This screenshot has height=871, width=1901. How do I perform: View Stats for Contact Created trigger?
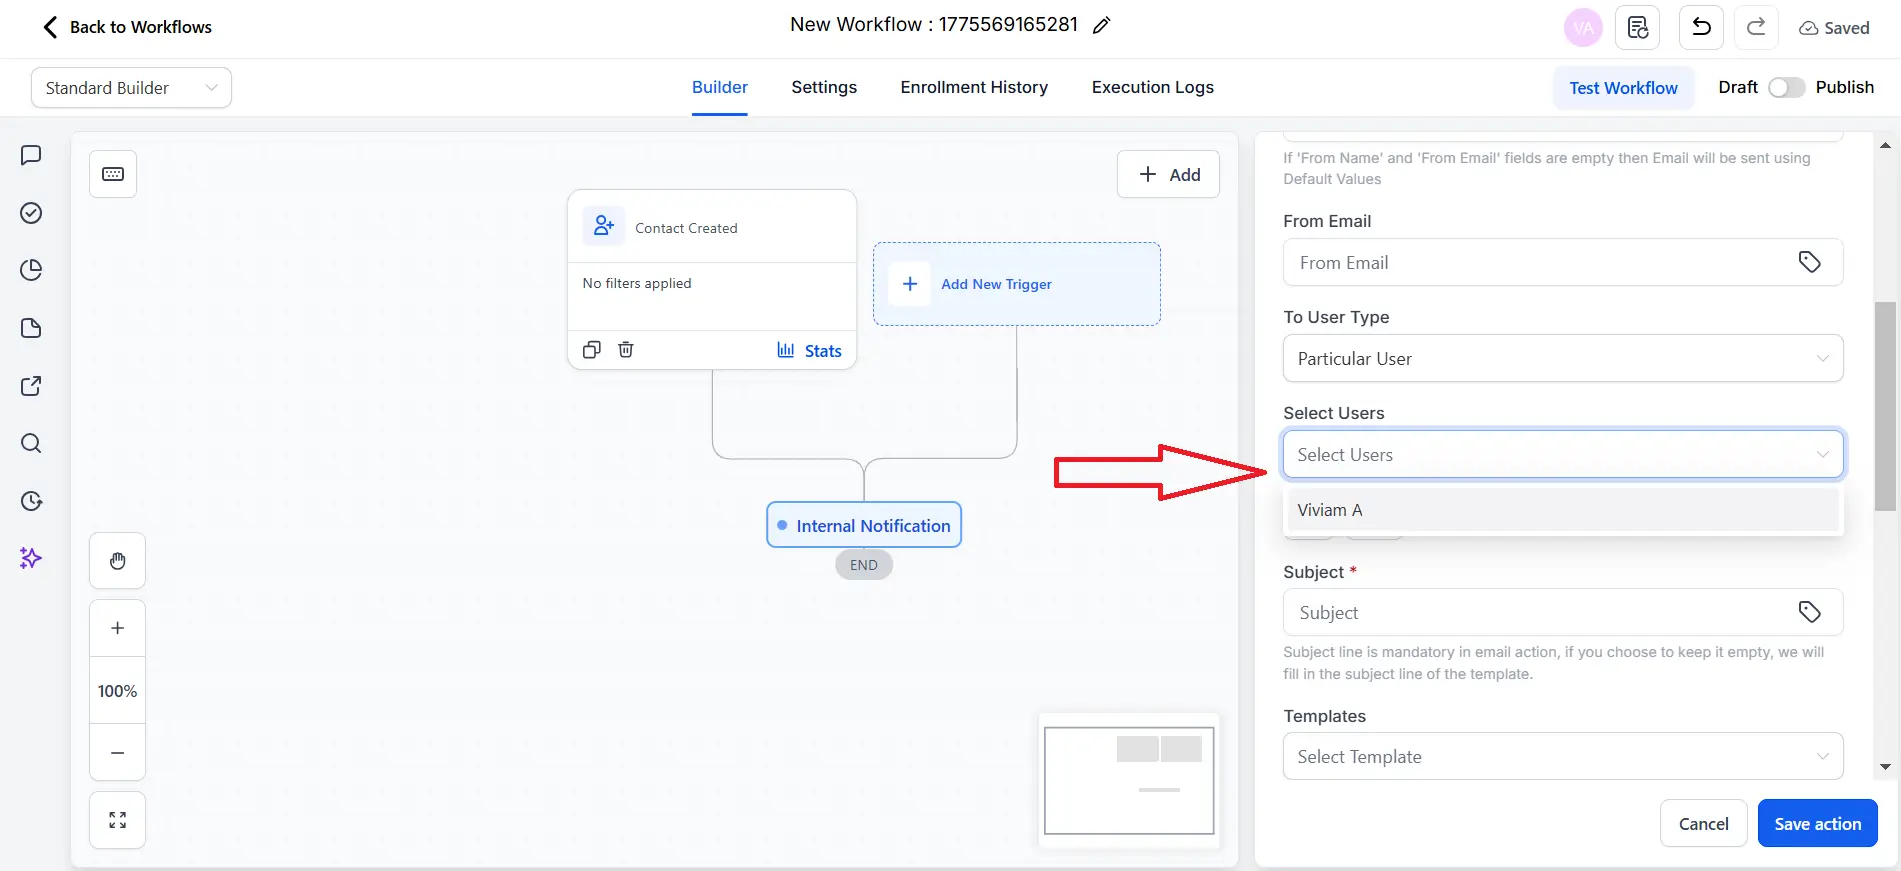(x=809, y=351)
